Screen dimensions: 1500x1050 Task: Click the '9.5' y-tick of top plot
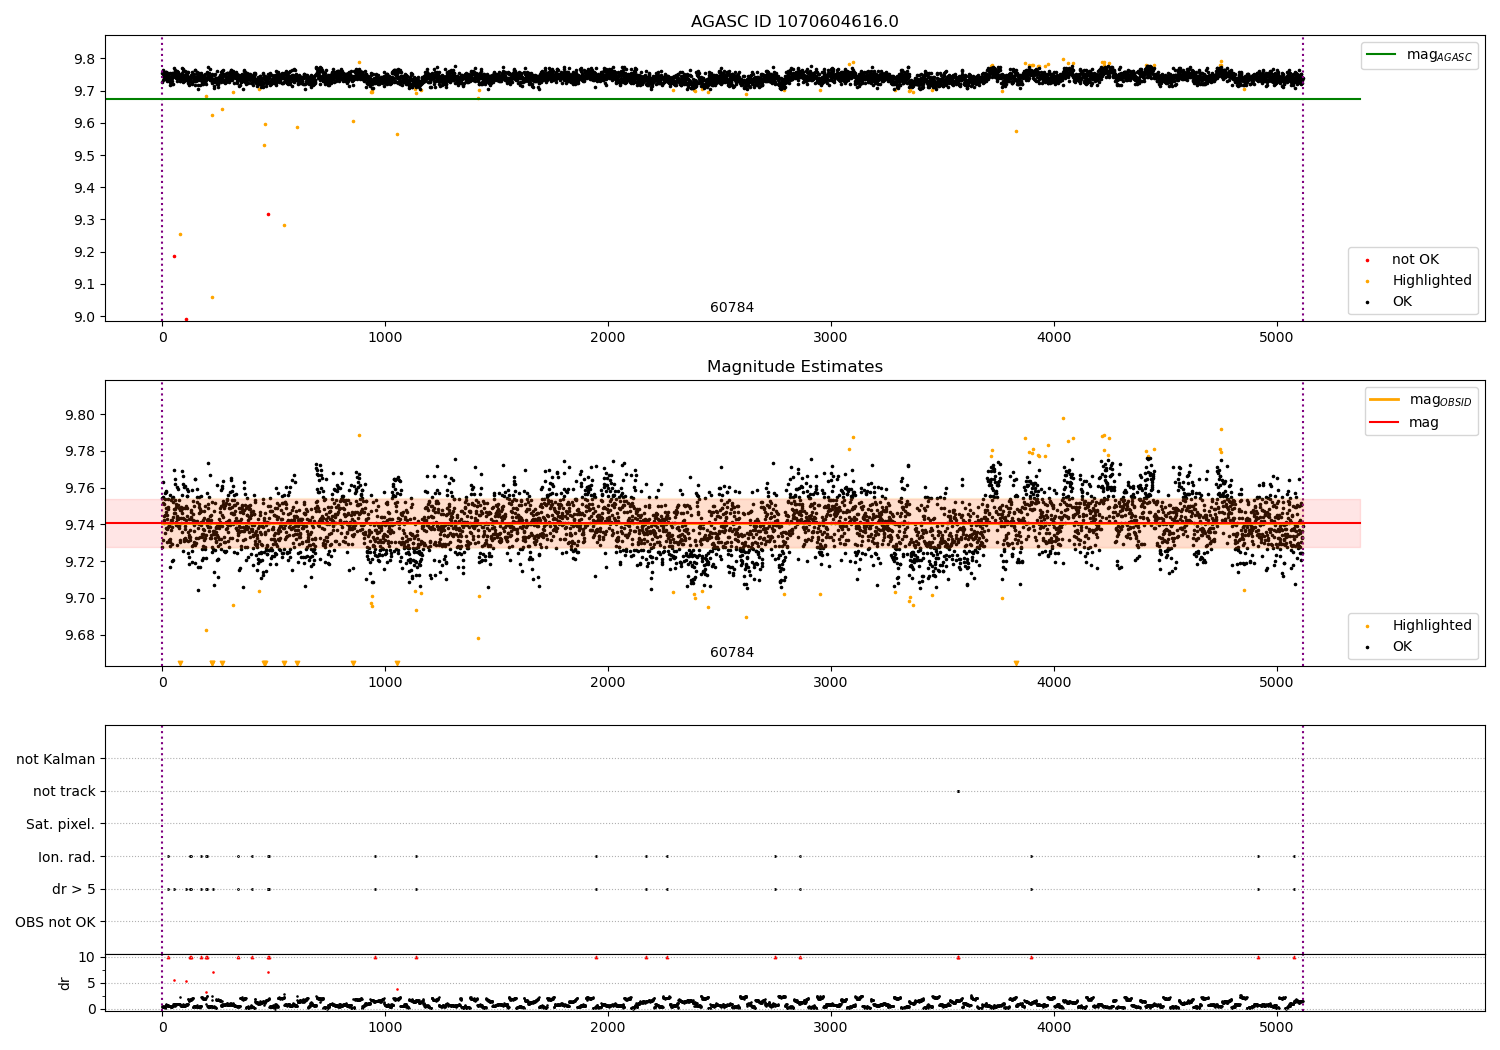point(85,156)
